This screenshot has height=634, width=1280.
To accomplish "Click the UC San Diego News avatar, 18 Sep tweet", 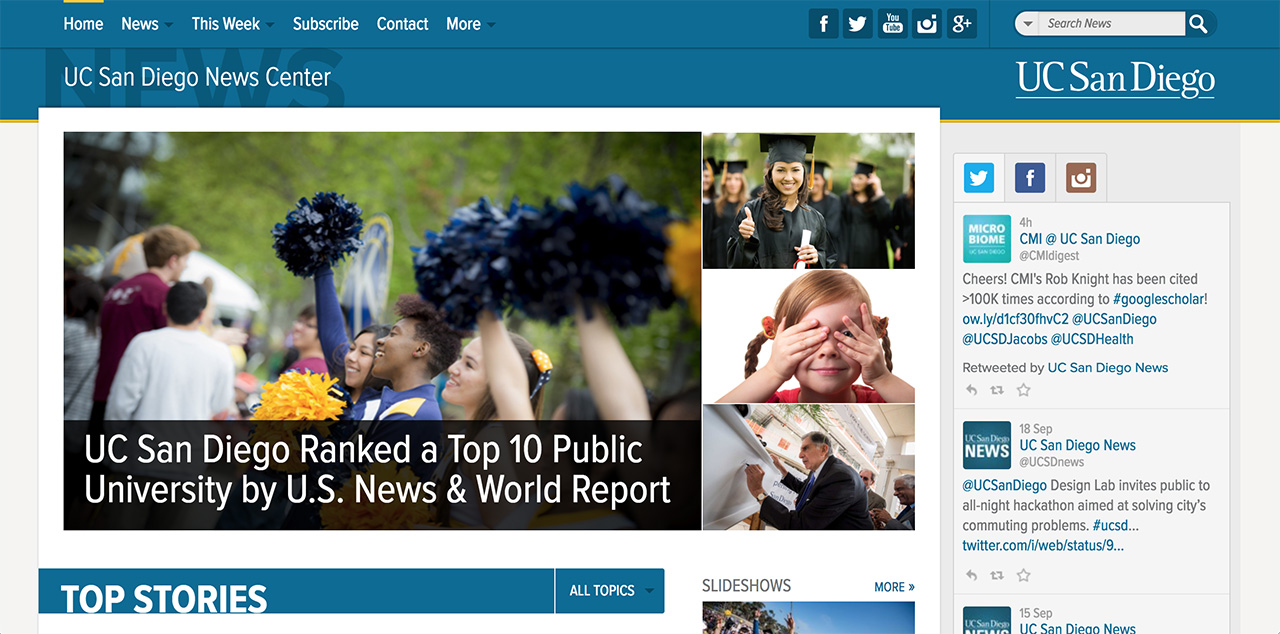I will pyautogui.click(x=987, y=445).
